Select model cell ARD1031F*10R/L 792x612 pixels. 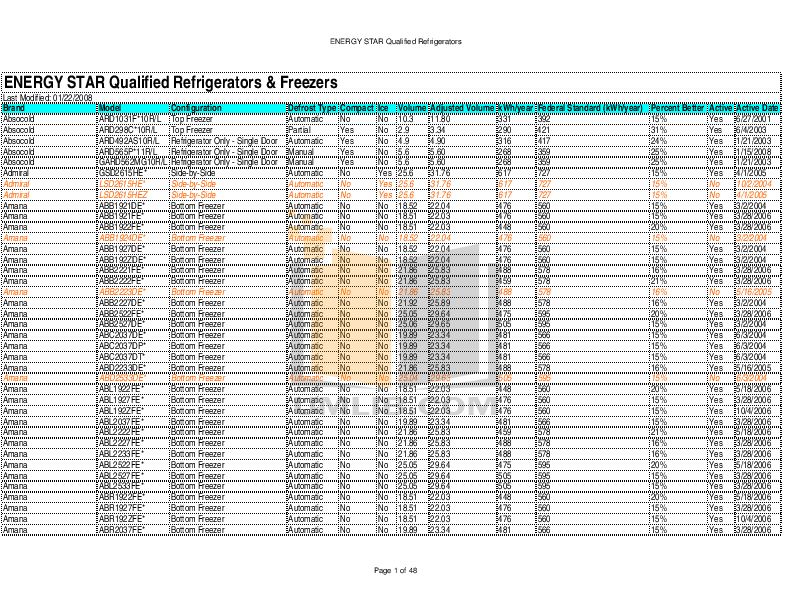128,118
